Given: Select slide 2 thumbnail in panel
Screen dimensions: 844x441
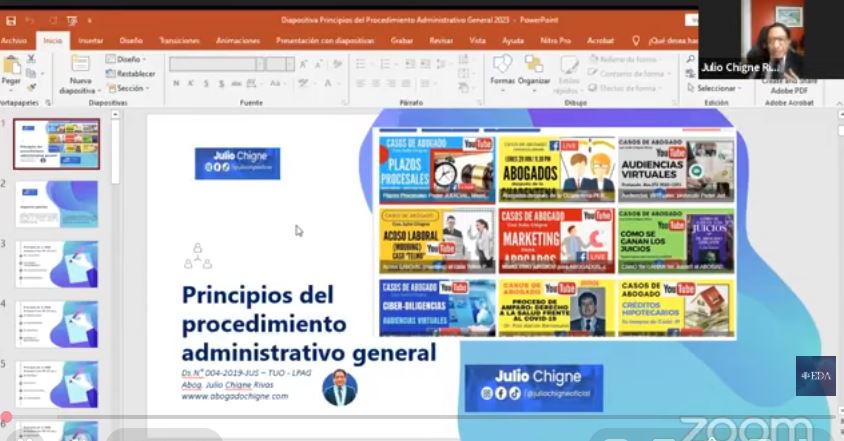Looking at the screenshot, I should point(57,204).
